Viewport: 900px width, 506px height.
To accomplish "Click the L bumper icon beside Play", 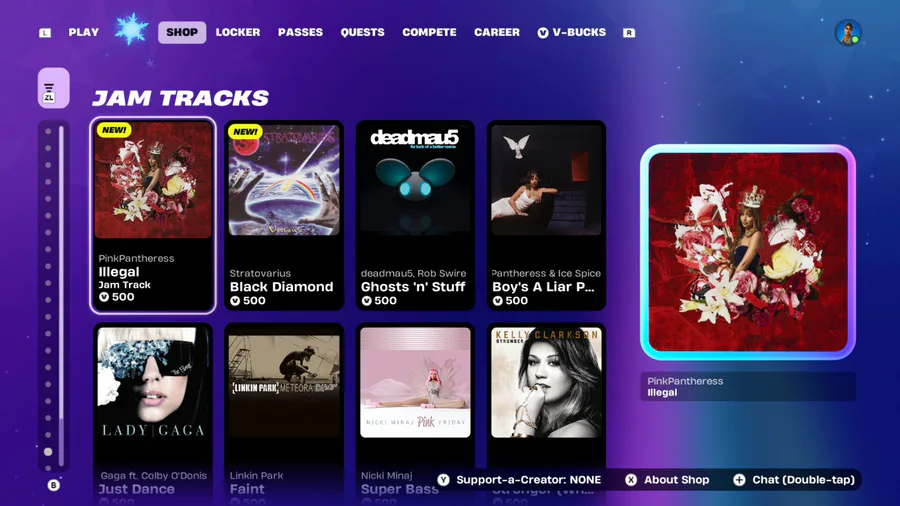I will click(x=45, y=33).
